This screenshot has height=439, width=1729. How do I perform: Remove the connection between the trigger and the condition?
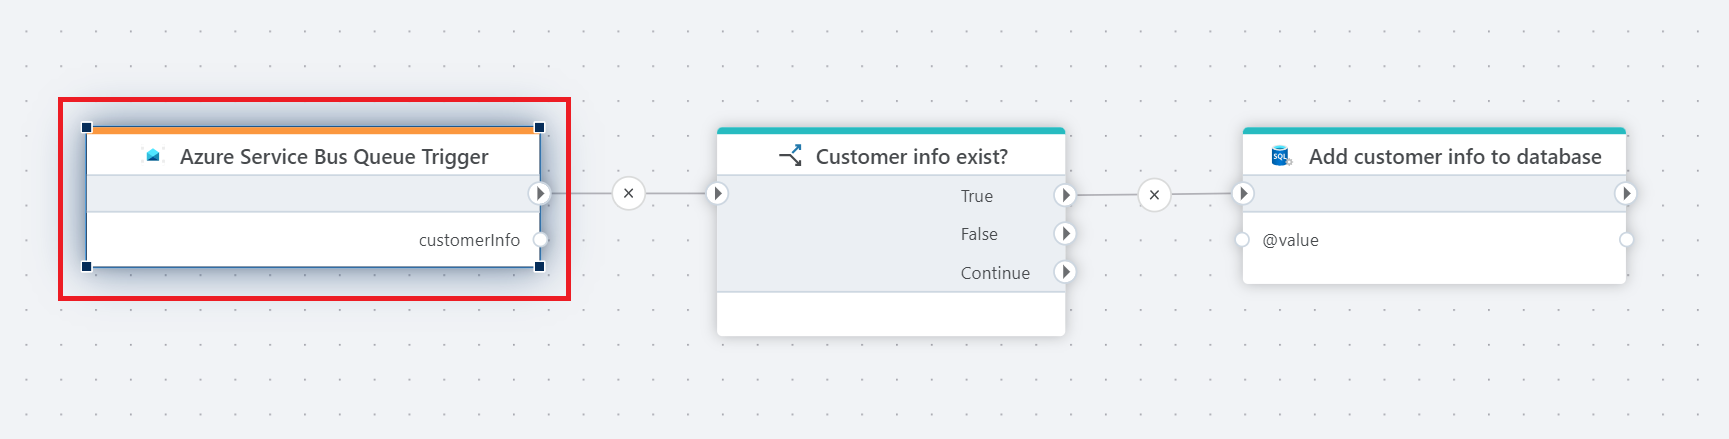pyautogui.click(x=628, y=193)
